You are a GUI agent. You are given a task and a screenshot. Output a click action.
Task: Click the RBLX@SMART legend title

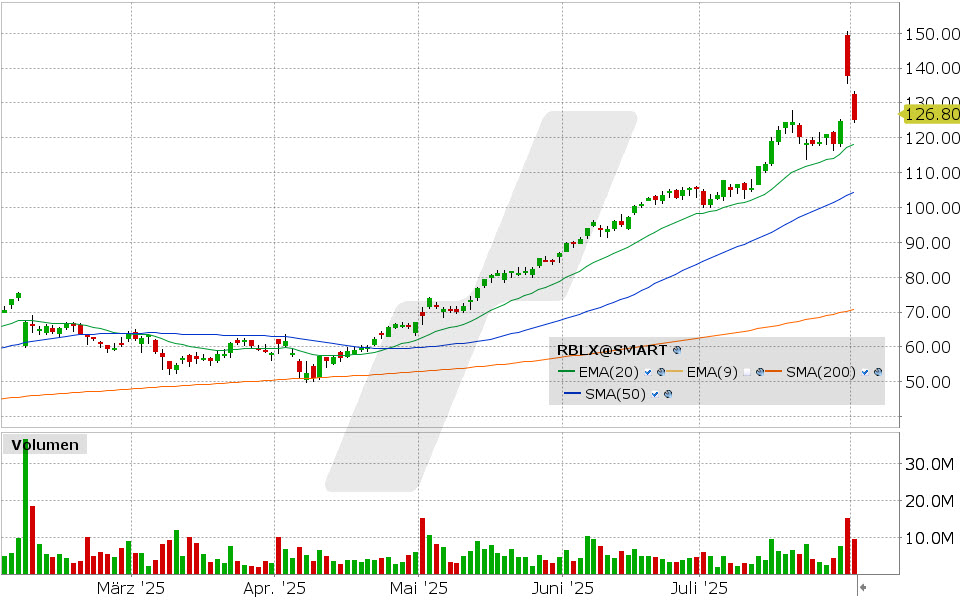(612, 350)
